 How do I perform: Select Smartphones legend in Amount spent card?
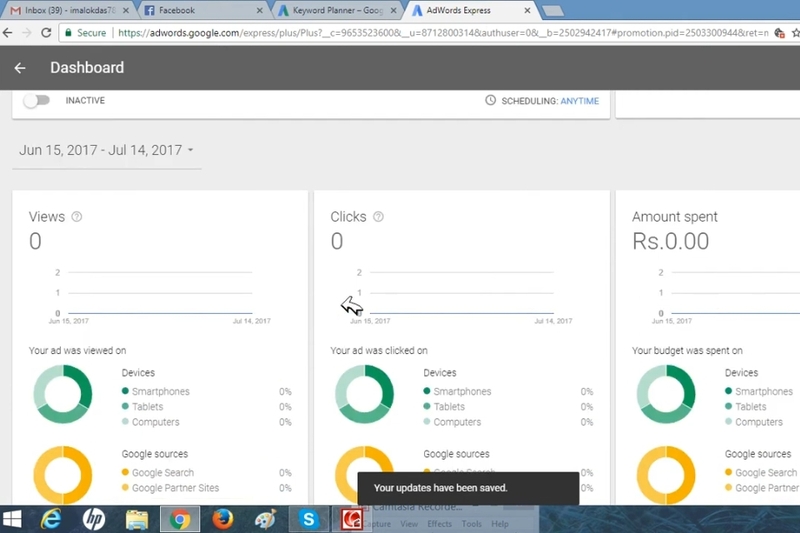click(x=759, y=391)
